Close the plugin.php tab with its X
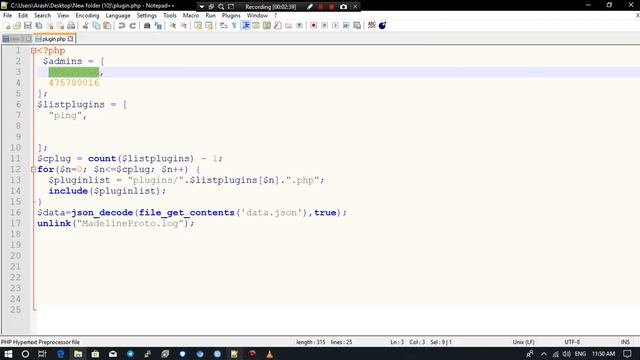This screenshot has height=360, width=640. (x=71, y=39)
